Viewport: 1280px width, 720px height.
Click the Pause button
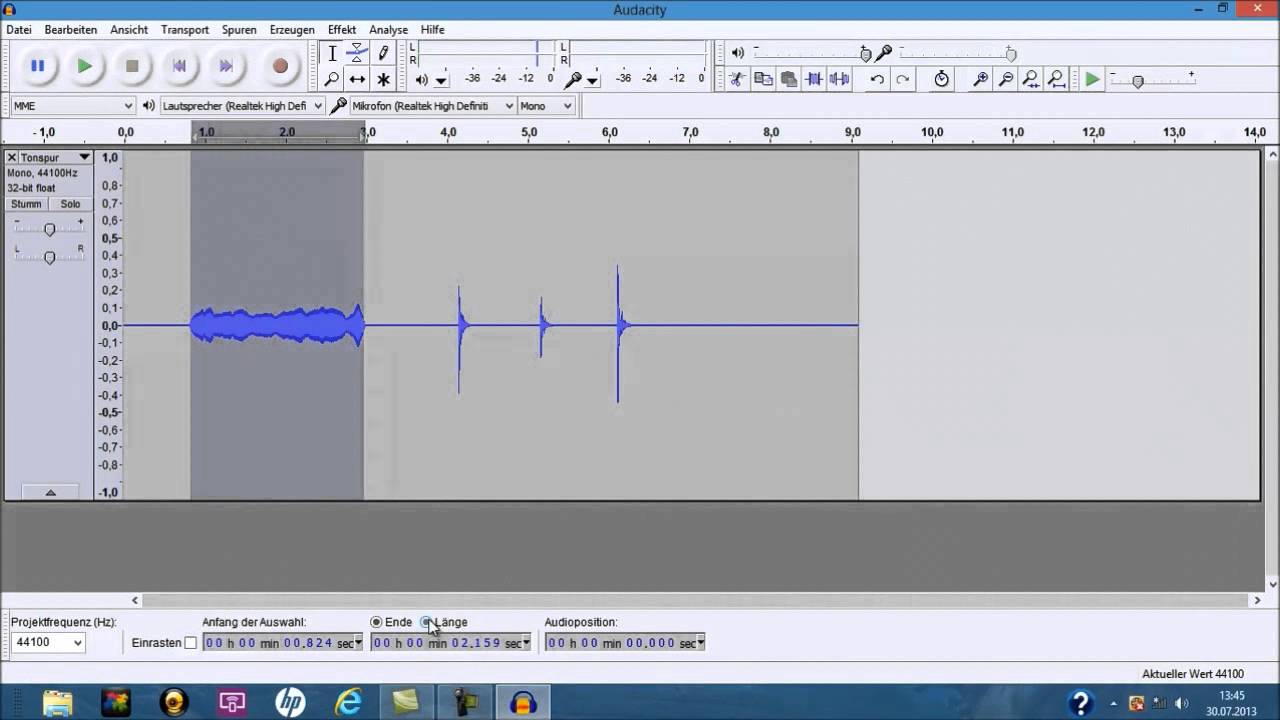pyautogui.click(x=37, y=66)
